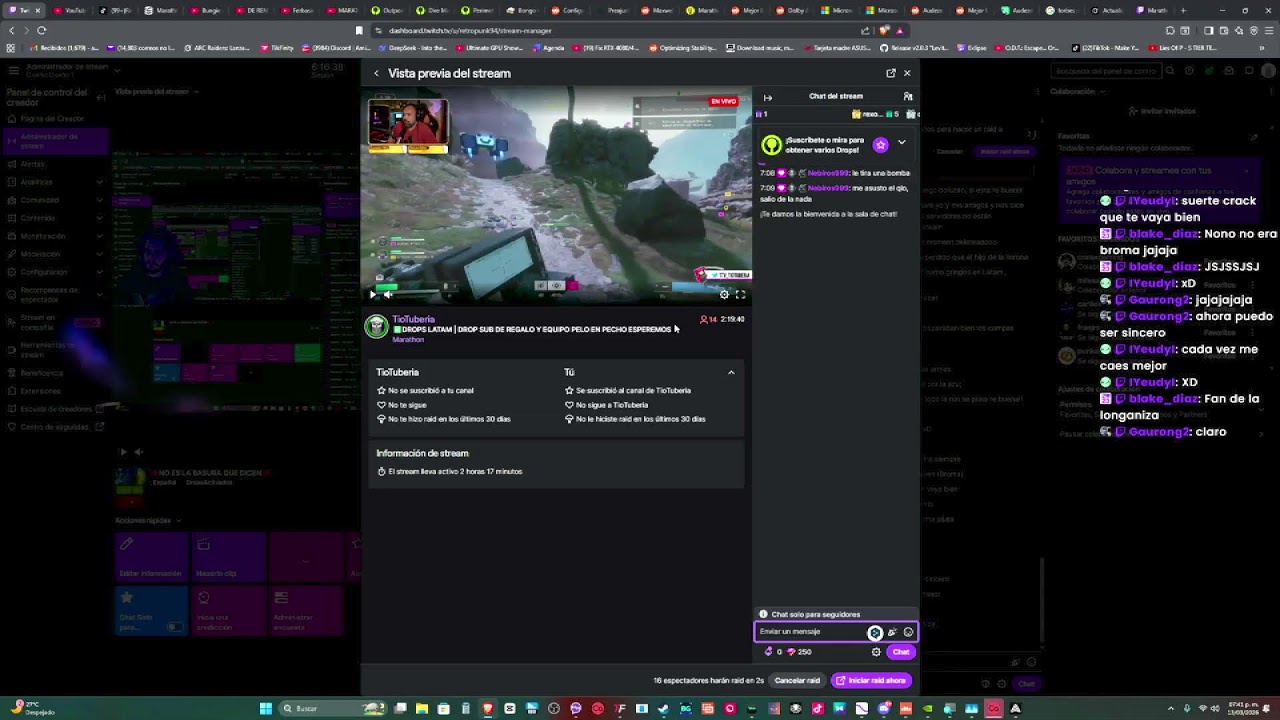
Task: Expand the Monetización sidebar section
Action: [x=56, y=236]
